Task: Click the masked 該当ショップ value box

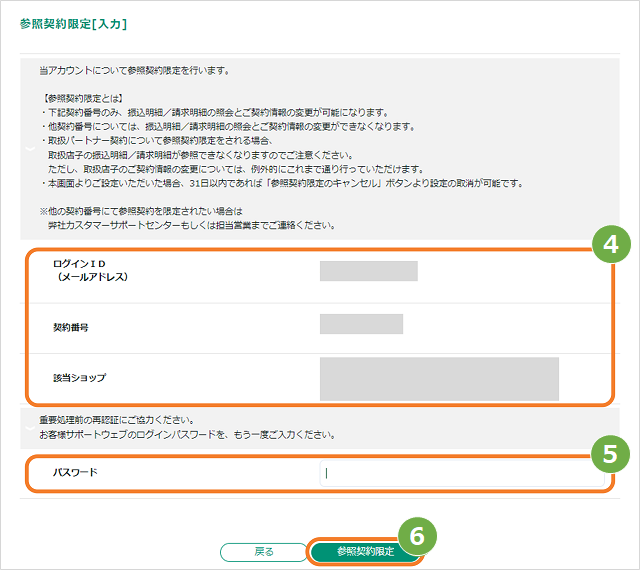Action: [x=439, y=379]
